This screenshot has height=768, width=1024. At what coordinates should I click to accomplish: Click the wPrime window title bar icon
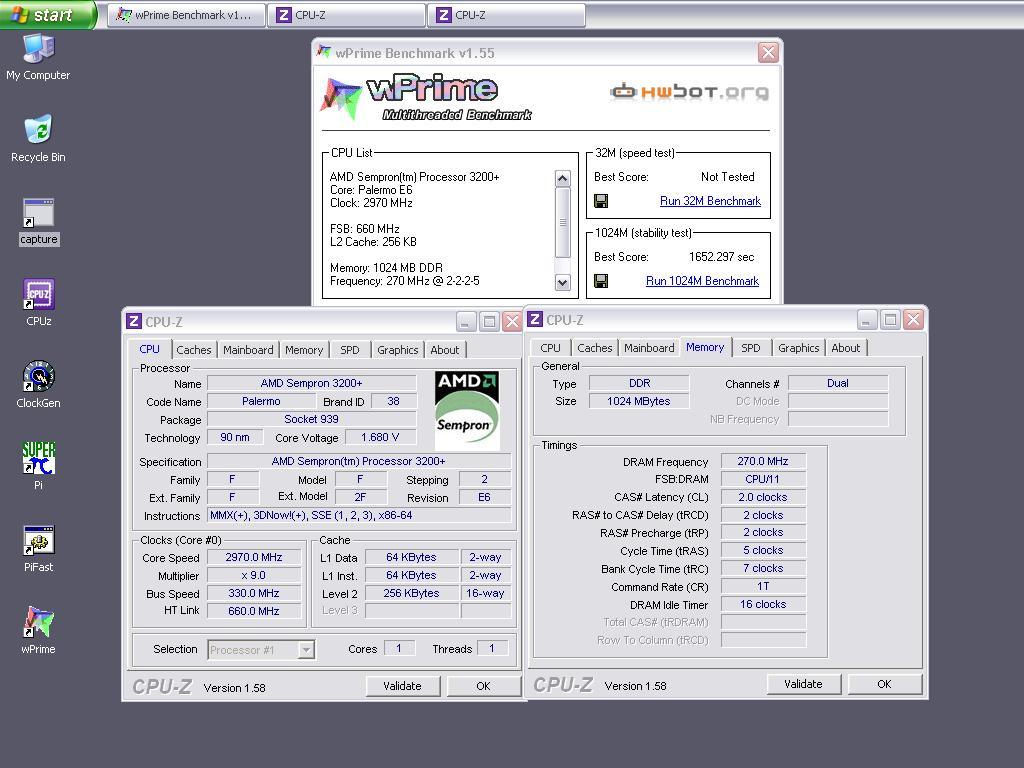click(x=324, y=52)
